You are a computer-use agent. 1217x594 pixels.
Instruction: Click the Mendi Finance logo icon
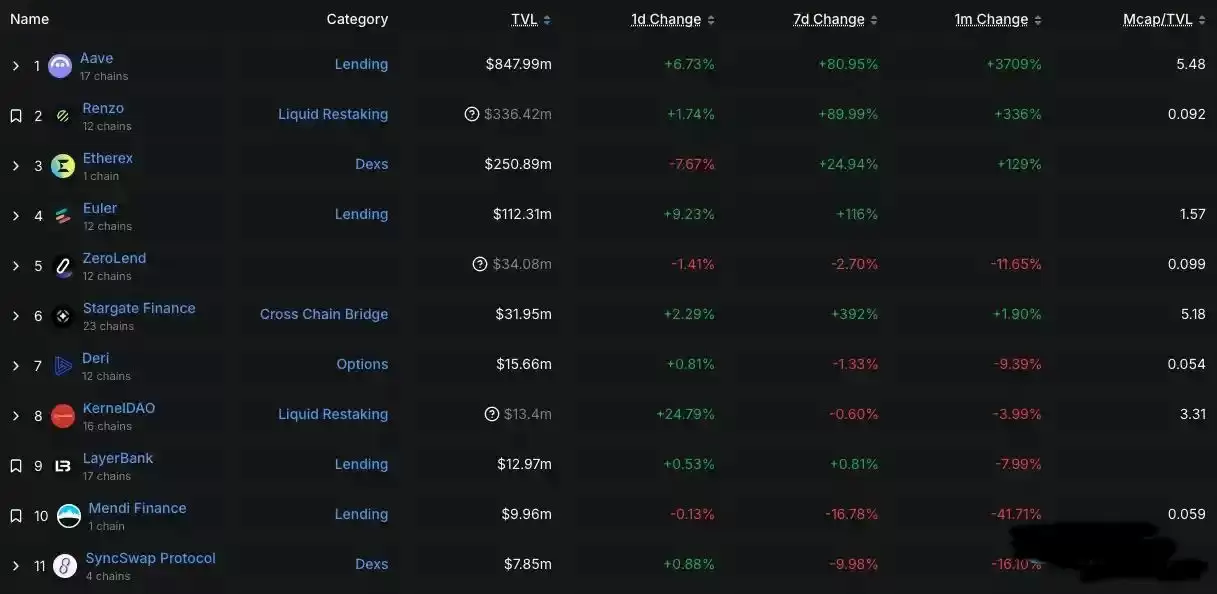coord(69,516)
